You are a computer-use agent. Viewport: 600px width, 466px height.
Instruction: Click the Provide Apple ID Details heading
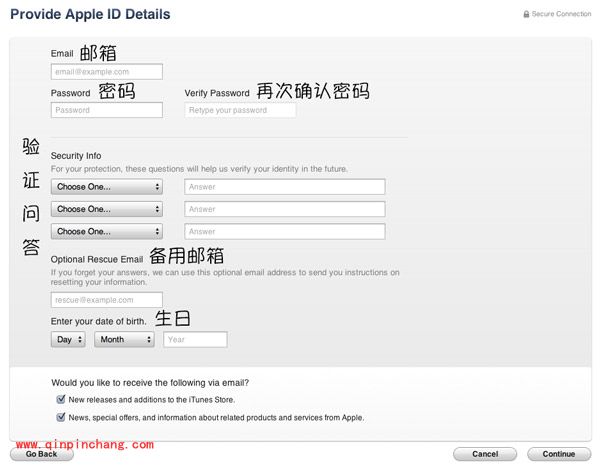(90, 14)
